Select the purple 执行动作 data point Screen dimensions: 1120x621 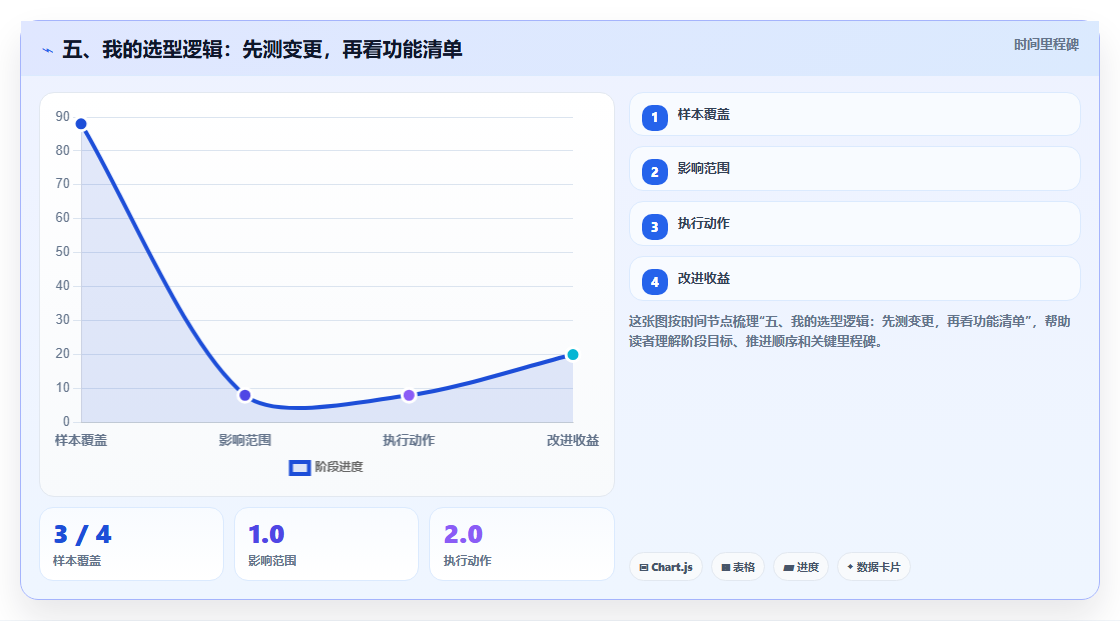409,395
